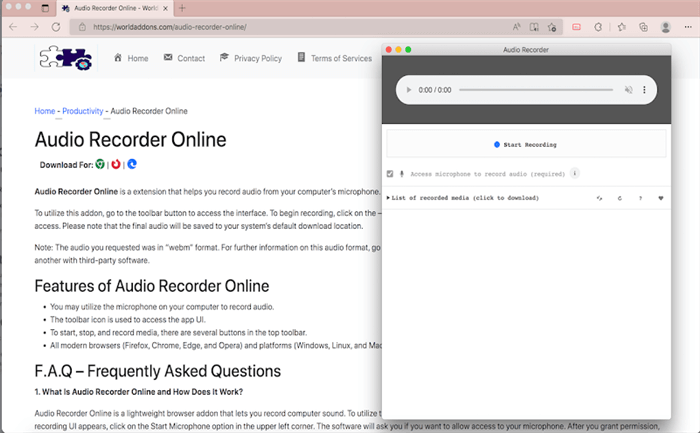Unmute the Audio Recorder player volume
Image resolution: width=700 pixels, height=433 pixels.
628,90
